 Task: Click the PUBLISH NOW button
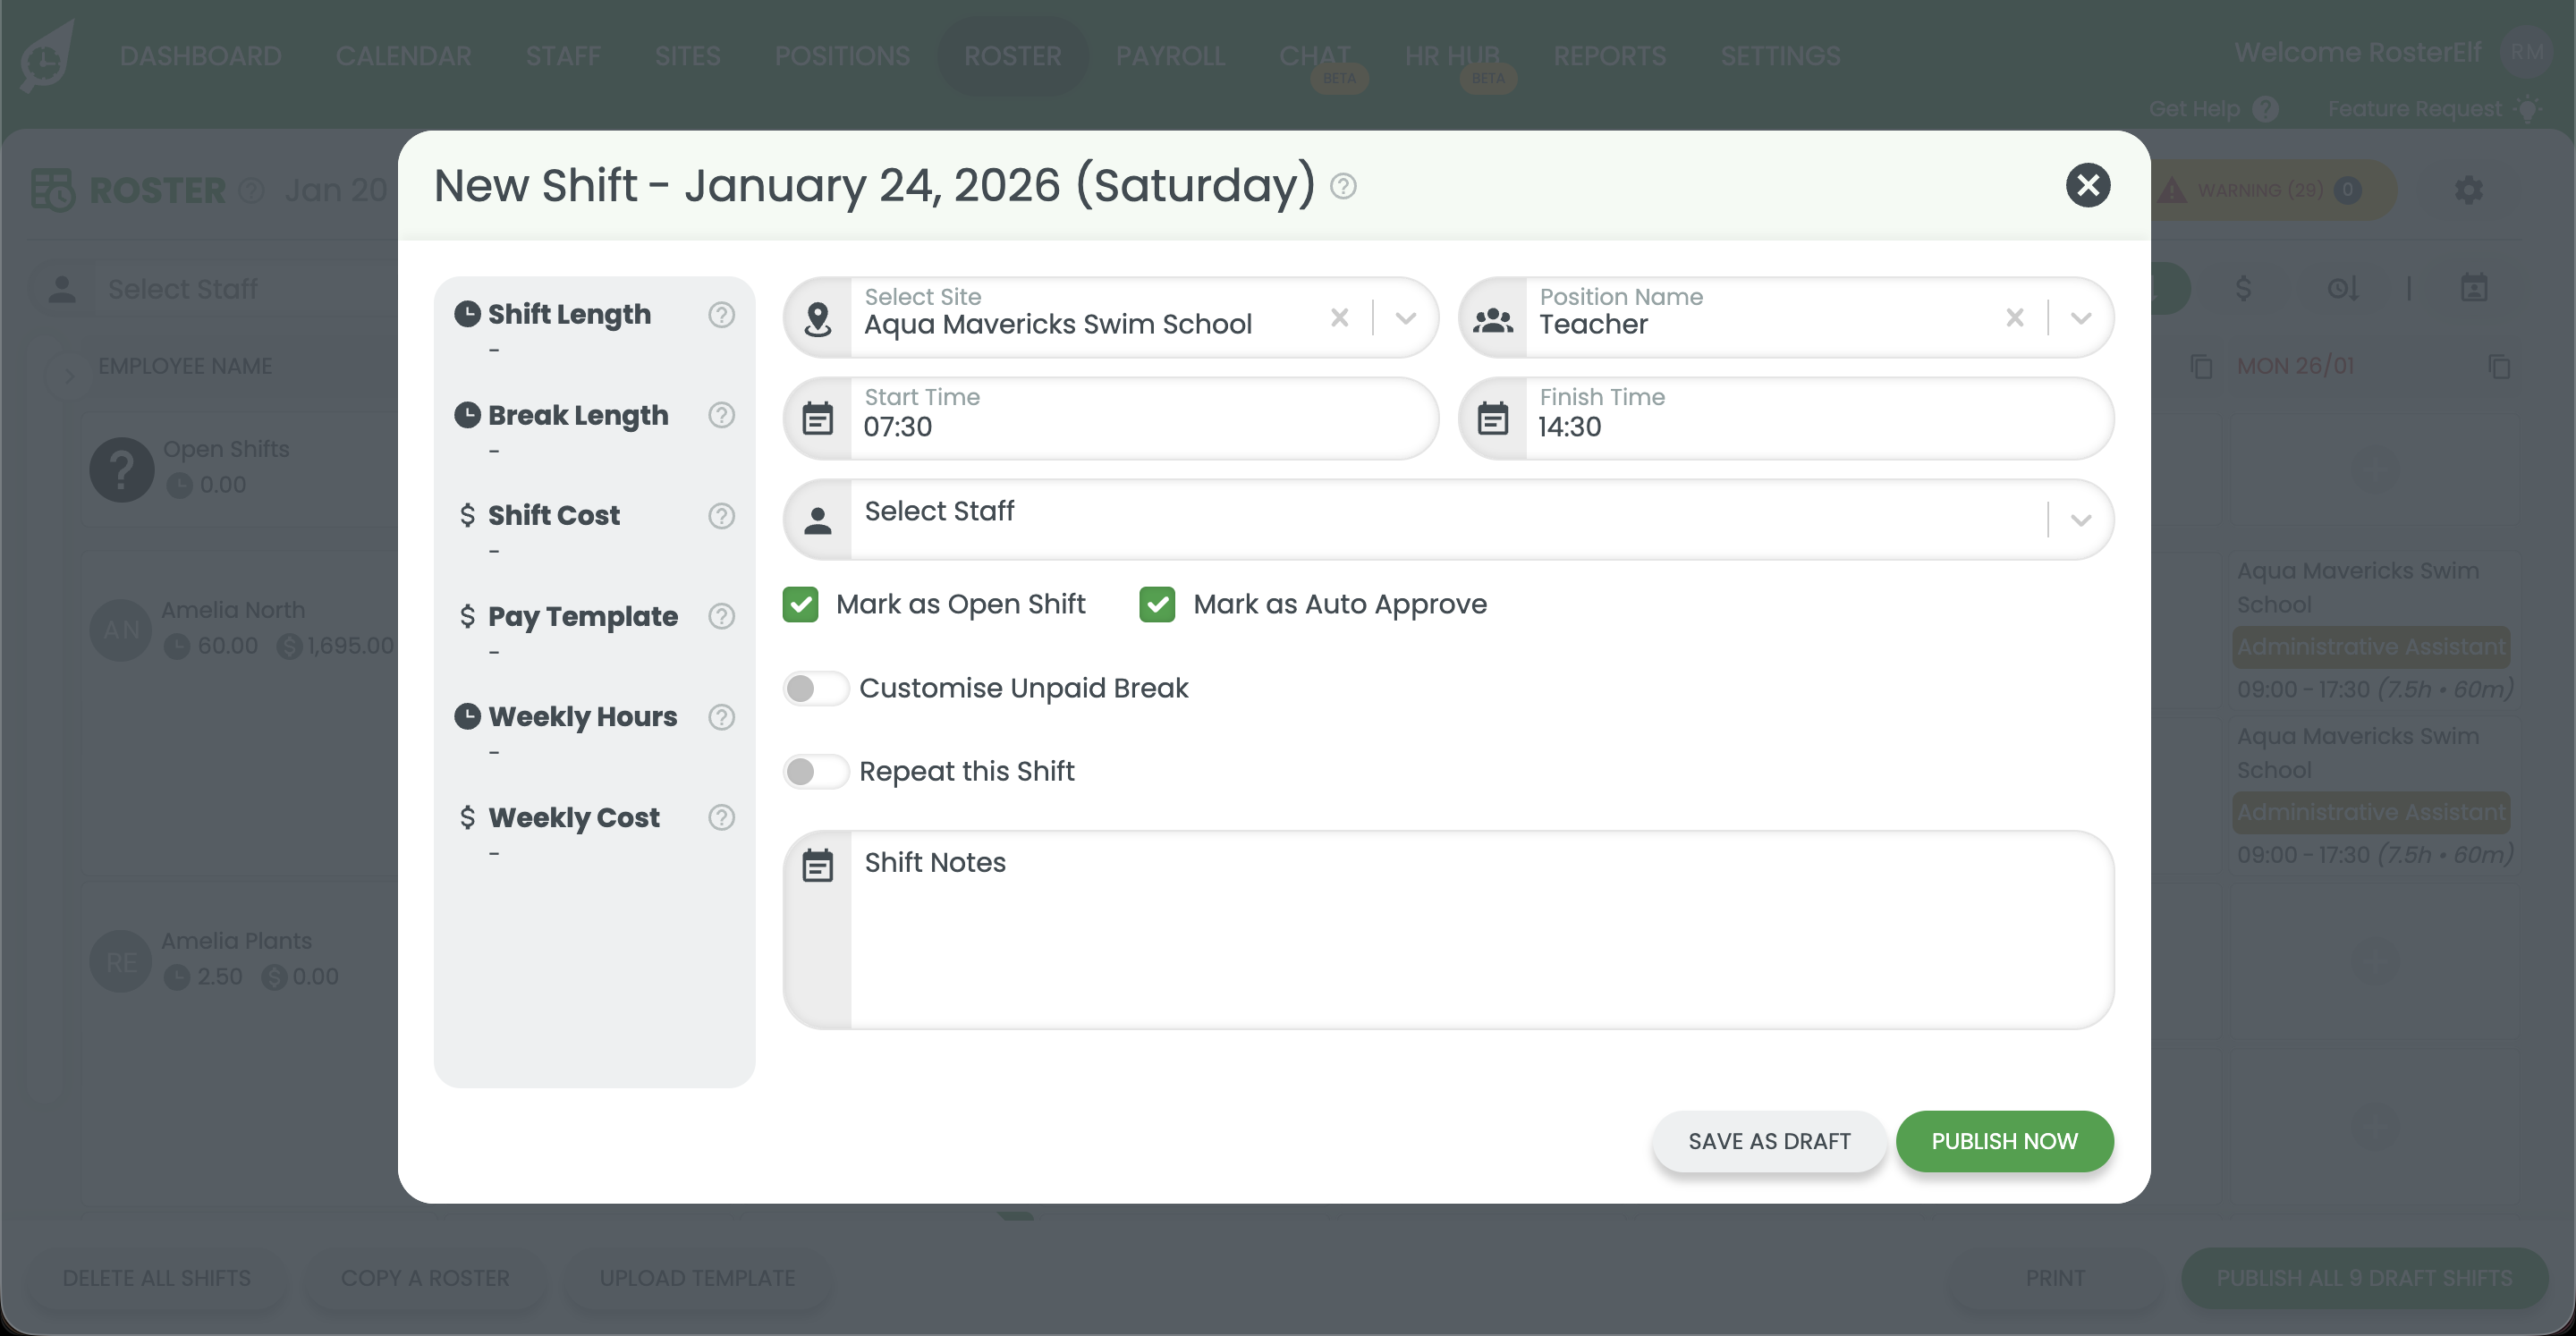pyautogui.click(x=2004, y=1141)
